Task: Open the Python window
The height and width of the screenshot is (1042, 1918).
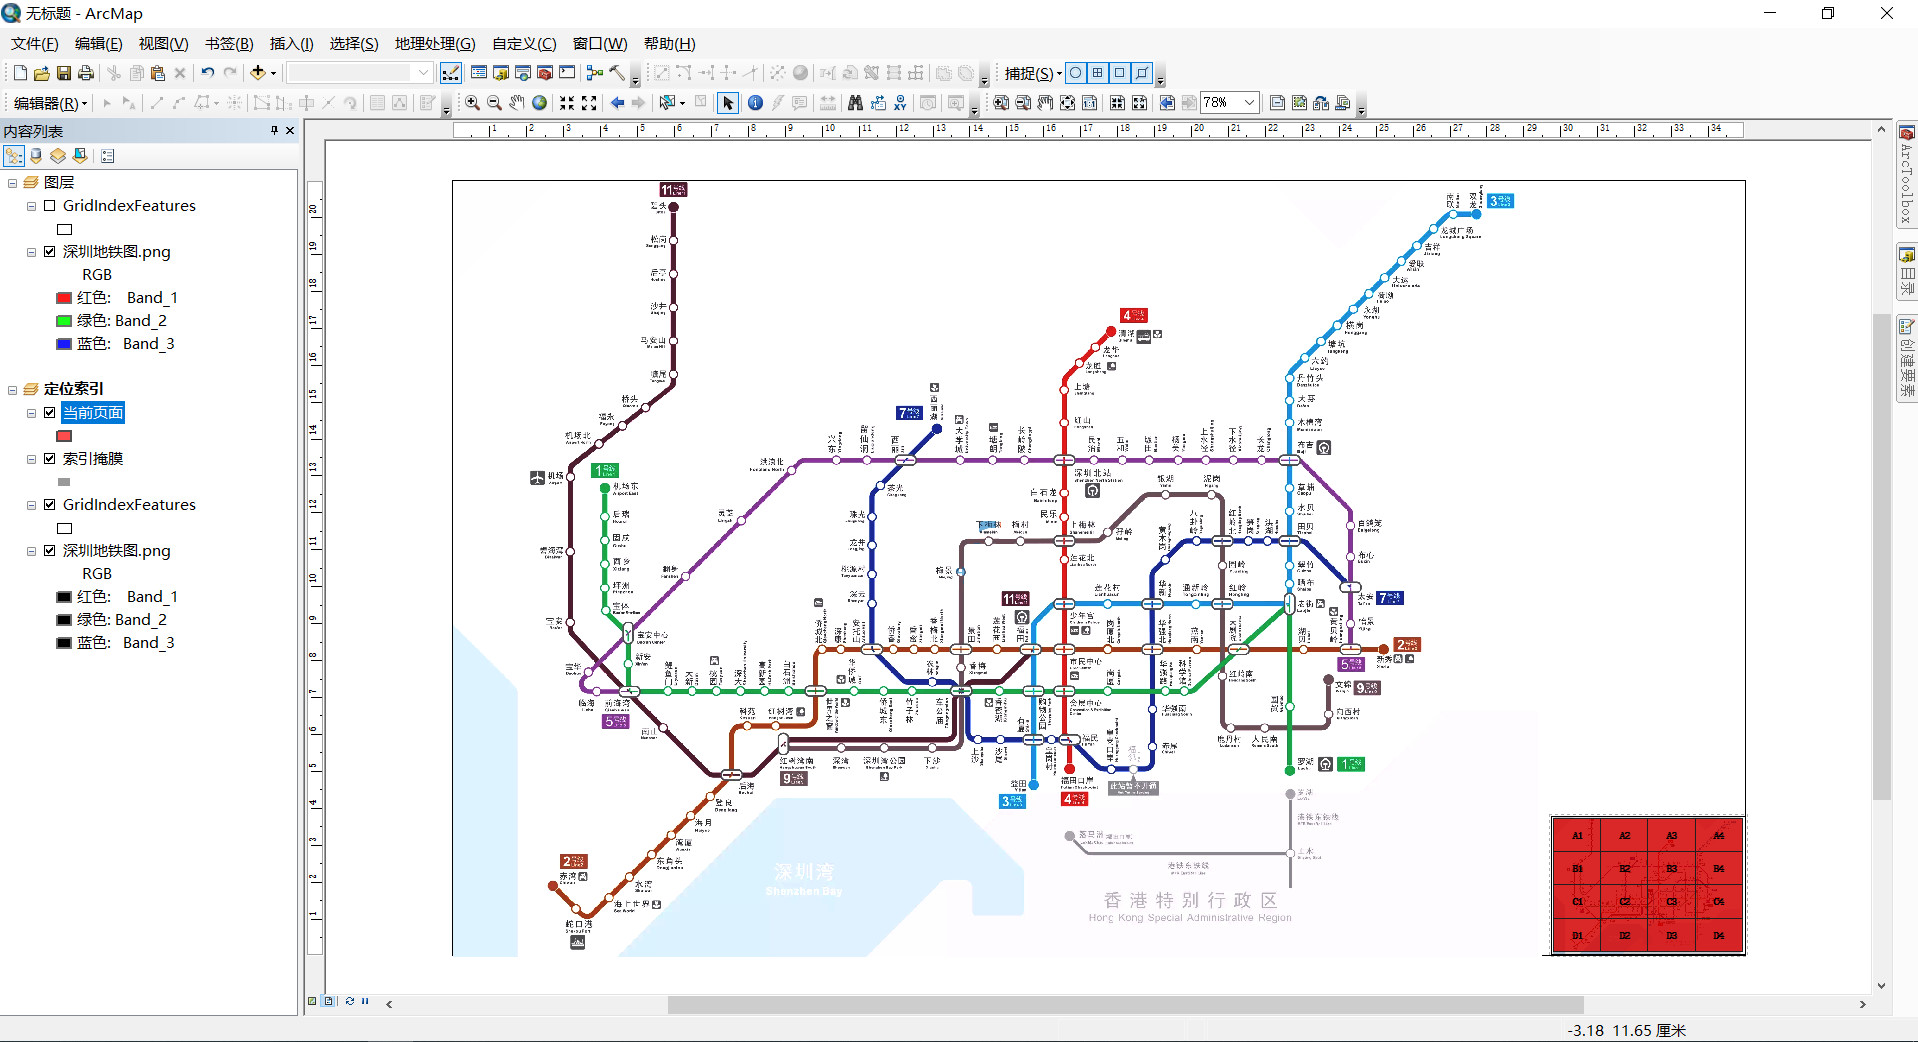Action: point(567,73)
